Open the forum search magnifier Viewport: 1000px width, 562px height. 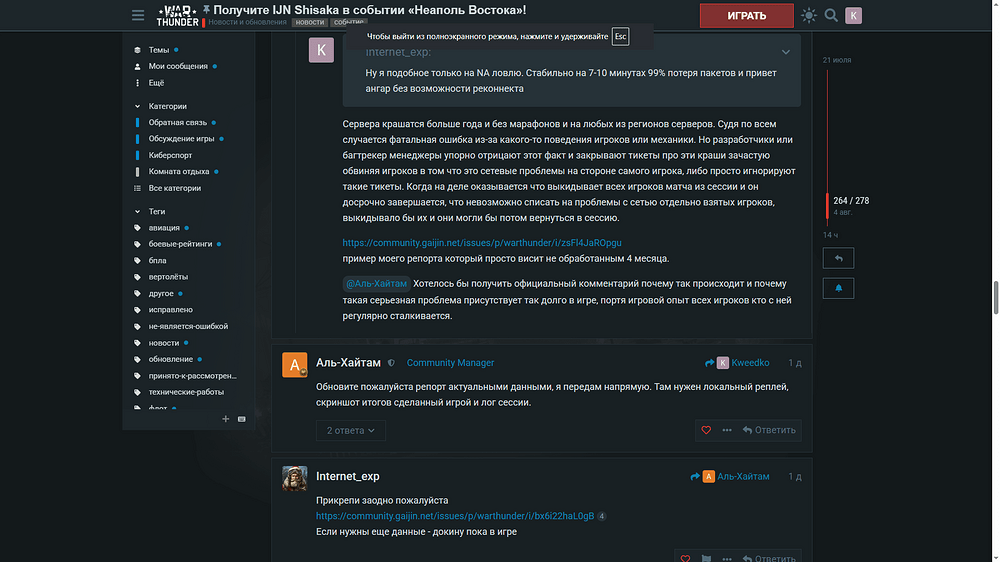[x=831, y=15]
